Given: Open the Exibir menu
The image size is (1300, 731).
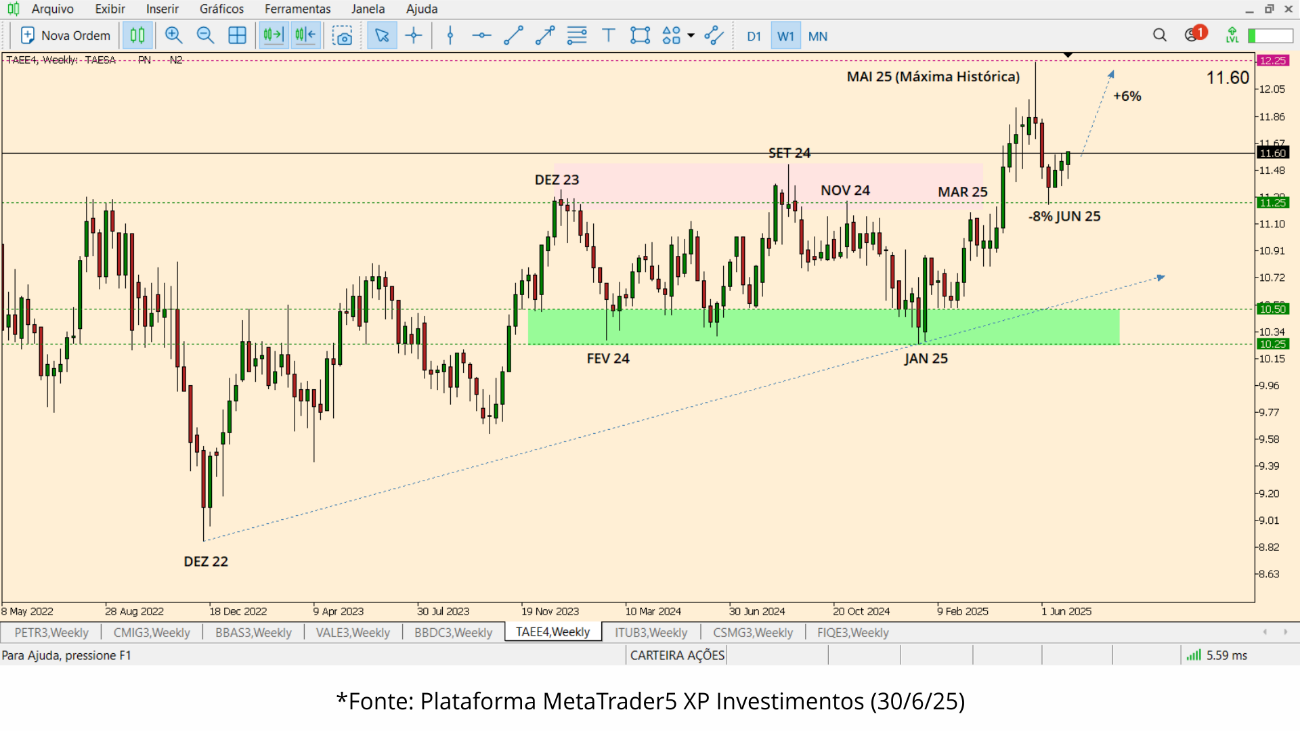Looking at the screenshot, I should (110, 9).
